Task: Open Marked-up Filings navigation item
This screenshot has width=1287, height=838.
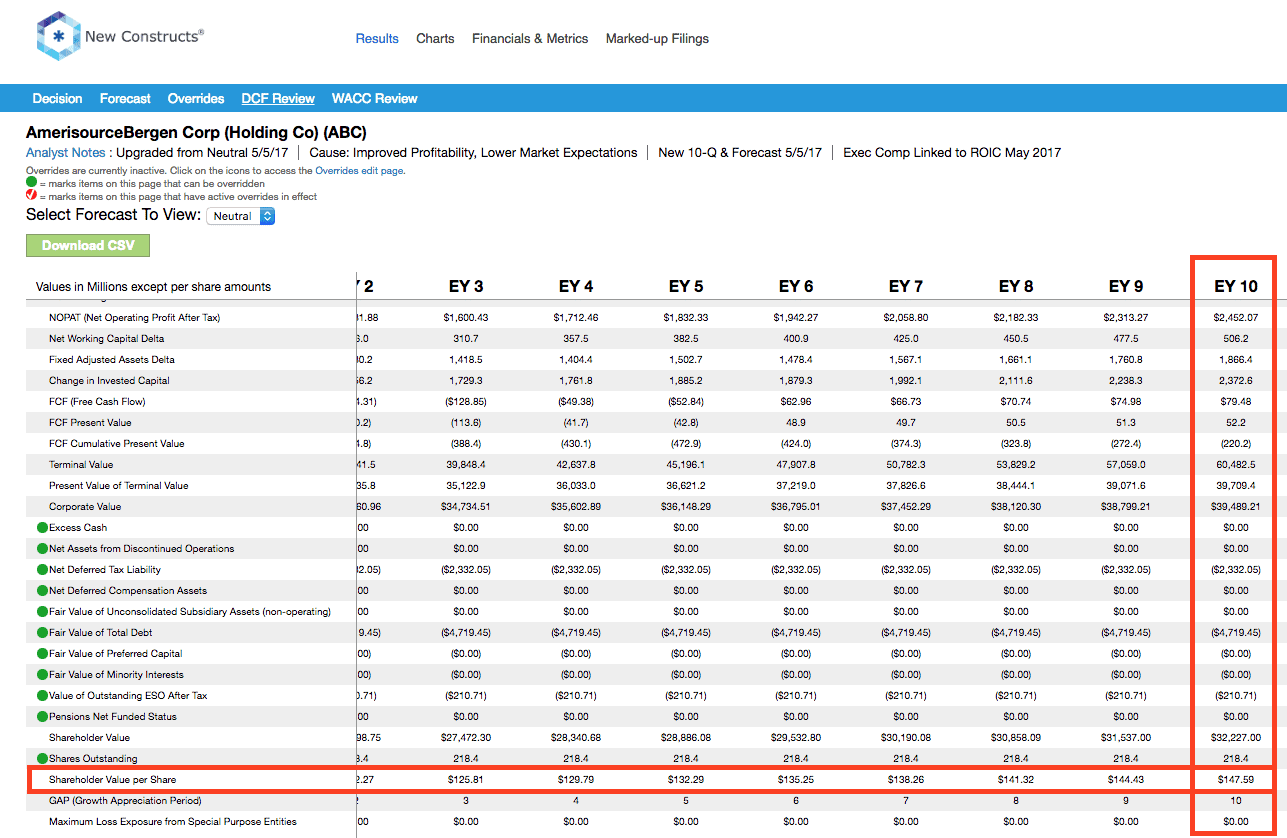Action: [x=657, y=39]
